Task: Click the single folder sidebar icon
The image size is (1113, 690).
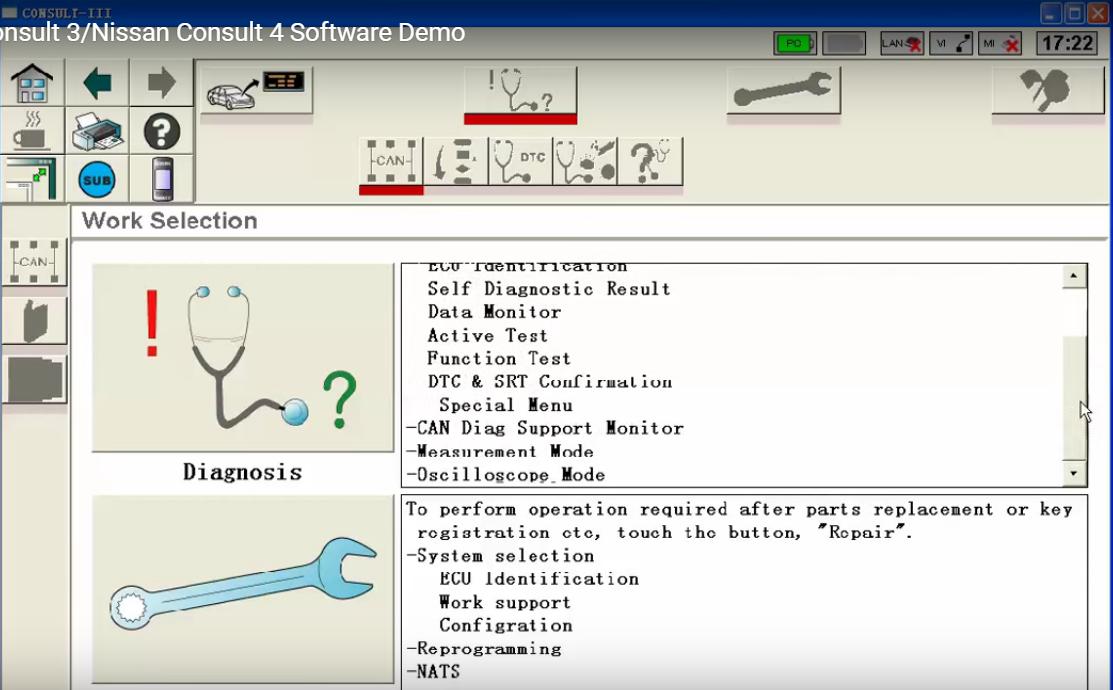Action: click(x=34, y=320)
